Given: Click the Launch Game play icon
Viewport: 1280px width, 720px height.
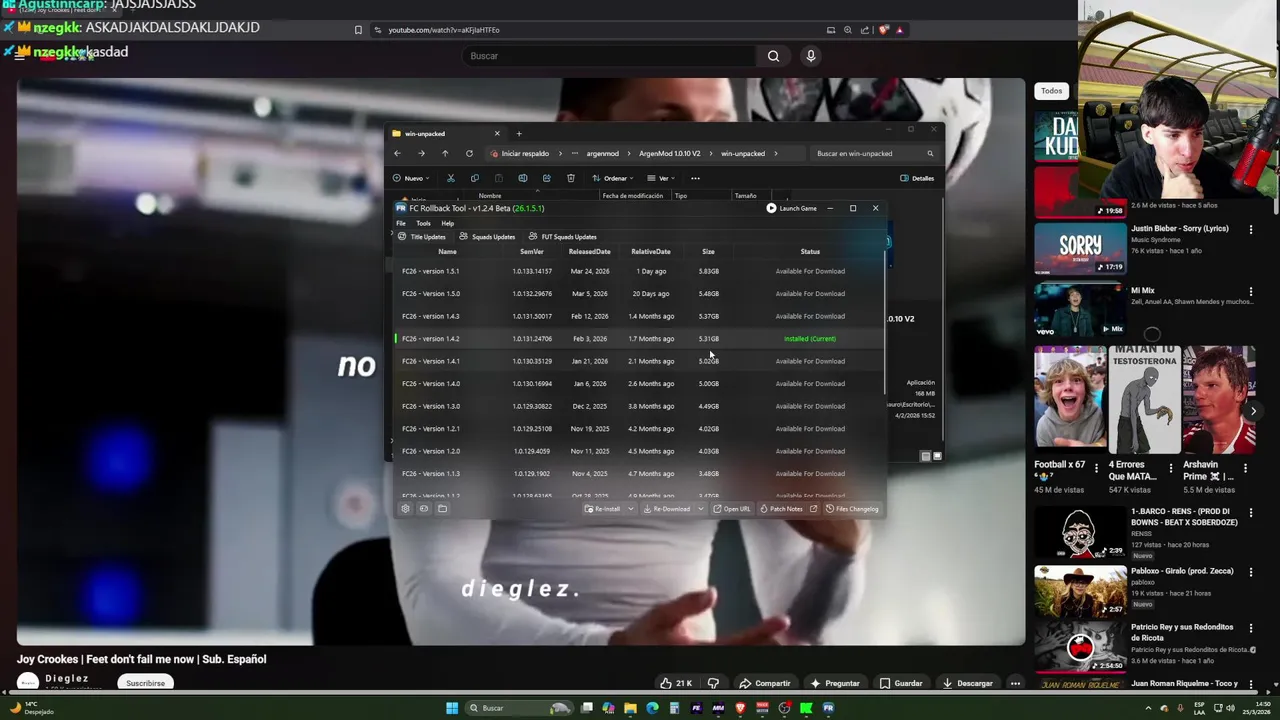Looking at the screenshot, I should coord(771,208).
